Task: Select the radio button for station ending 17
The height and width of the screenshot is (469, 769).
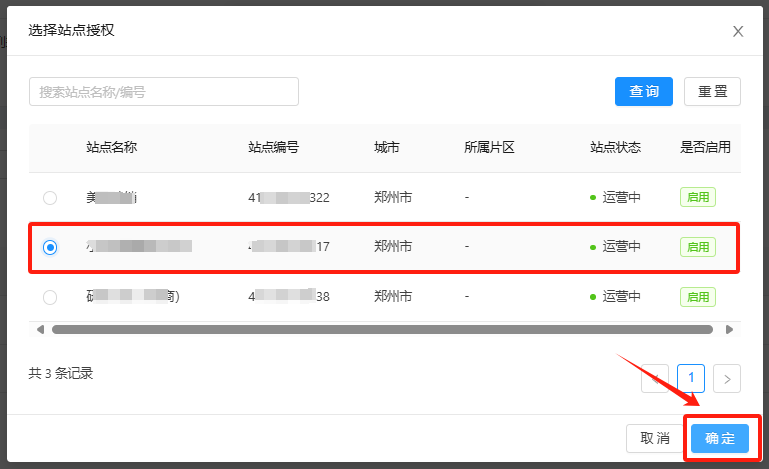Action: (x=50, y=247)
